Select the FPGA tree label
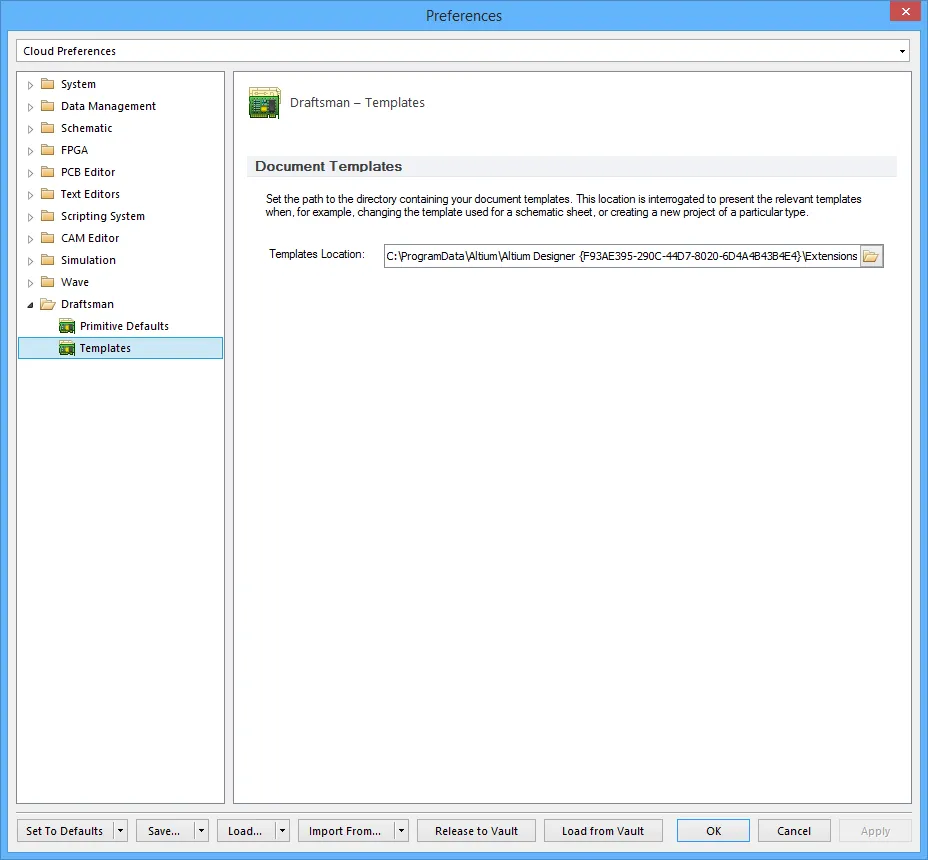The image size is (928, 860). pos(74,150)
